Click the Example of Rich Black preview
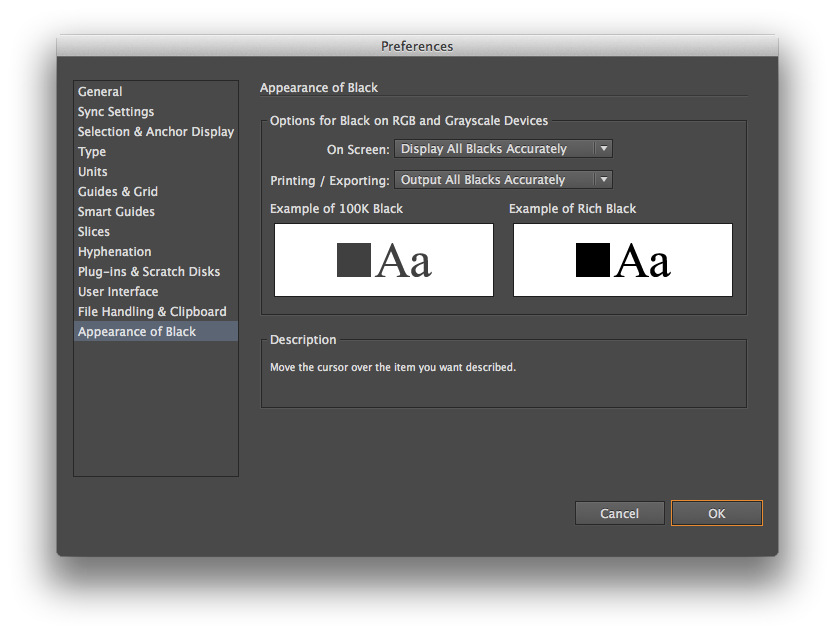 click(622, 260)
